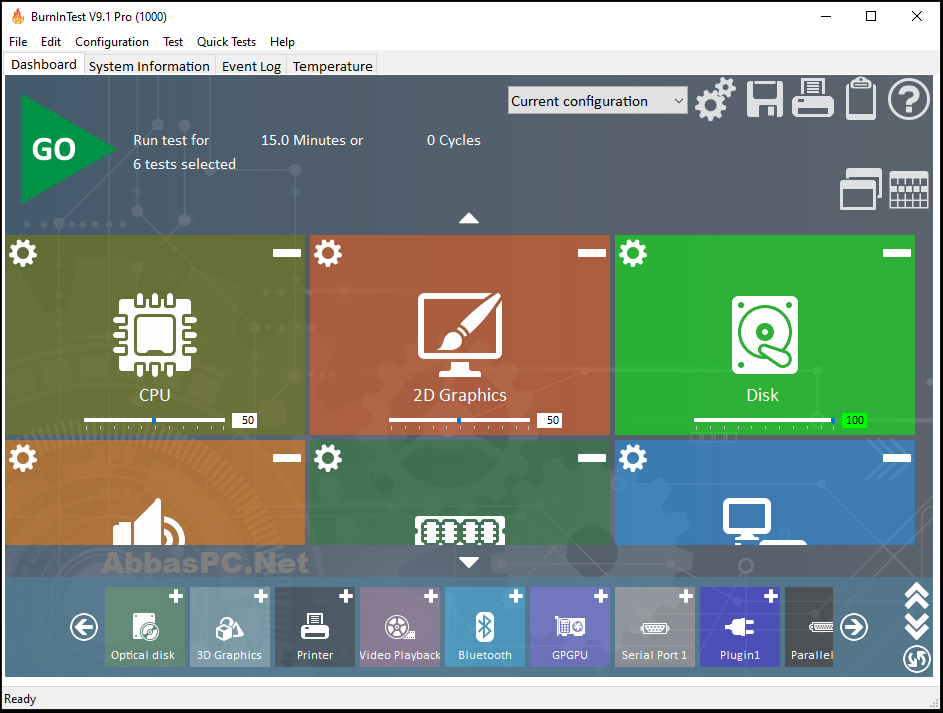Click the Disk hard drive icon
This screenshot has height=713, width=943.
pos(765,335)
